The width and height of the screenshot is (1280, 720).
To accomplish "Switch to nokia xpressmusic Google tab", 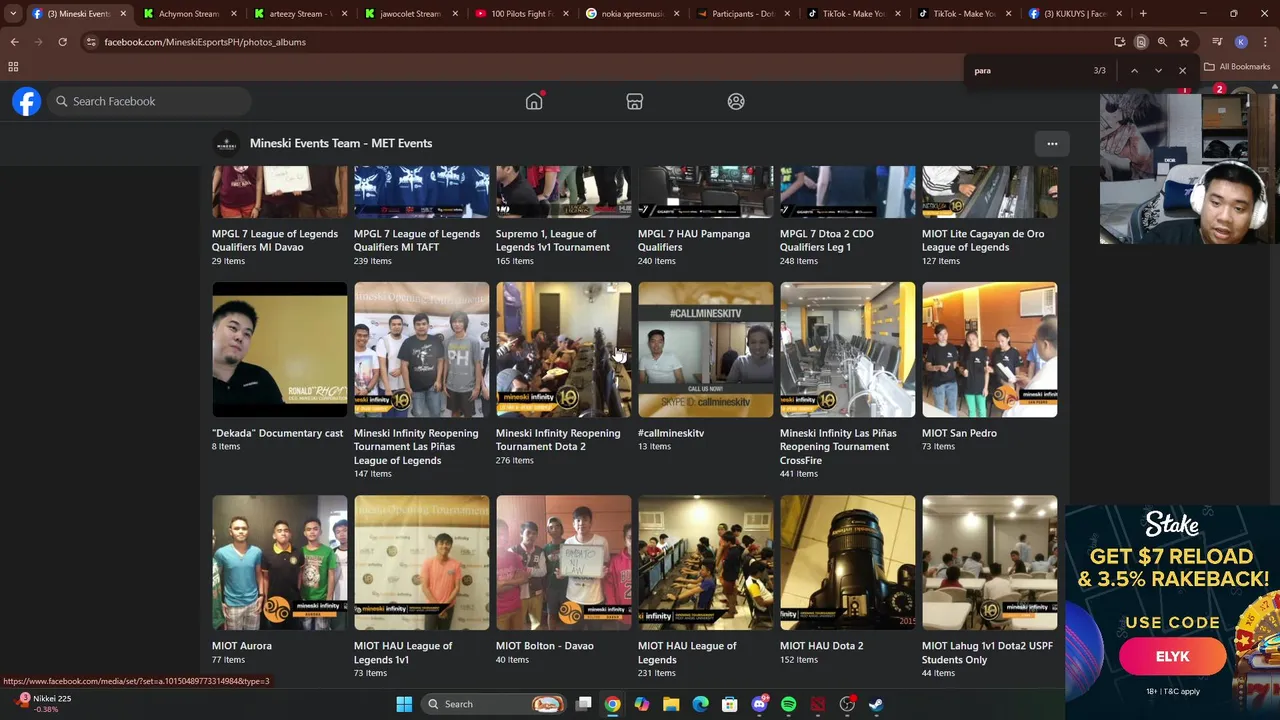I will point(631,14).
